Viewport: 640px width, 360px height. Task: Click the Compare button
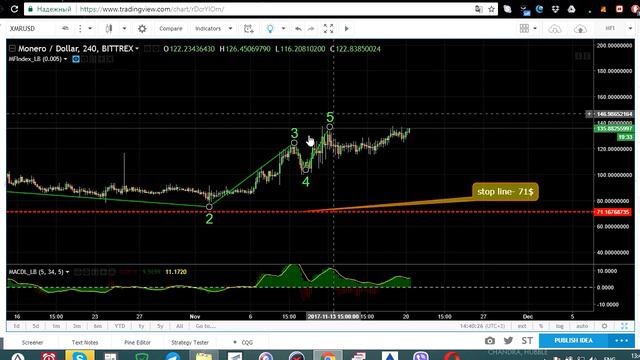pyautogui.click(x=171, y=29)
